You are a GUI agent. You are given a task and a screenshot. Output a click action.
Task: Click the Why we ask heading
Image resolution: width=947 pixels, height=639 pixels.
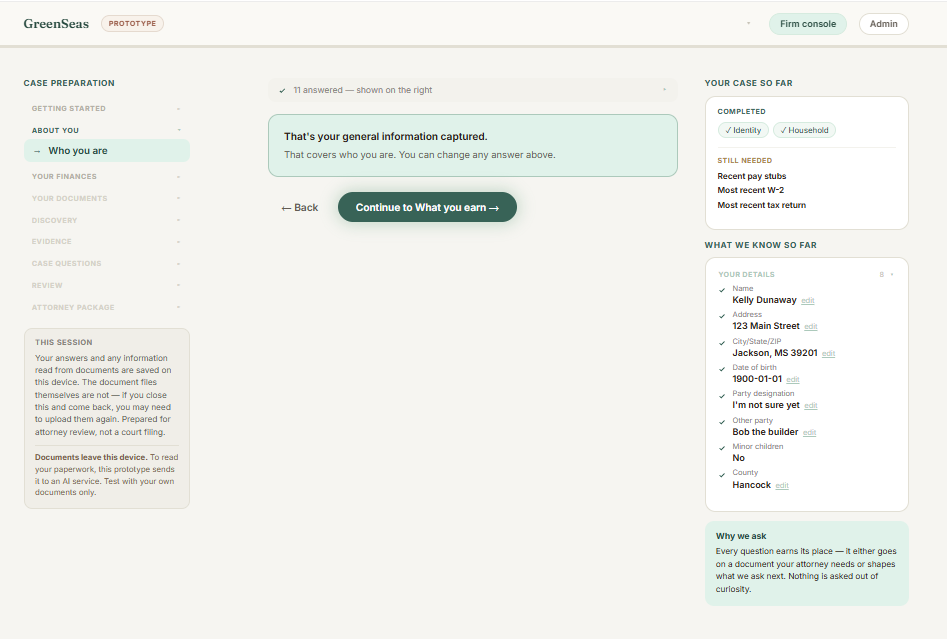[740, 536]
